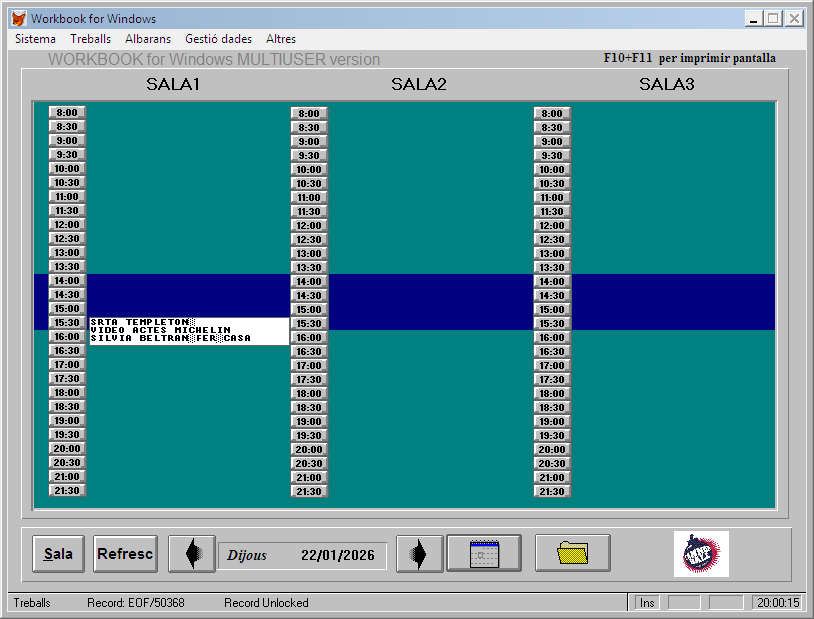Select the 8:00 slot in SALA1
This screenshot has width=814, height=619.
click(x=67, y=113)
